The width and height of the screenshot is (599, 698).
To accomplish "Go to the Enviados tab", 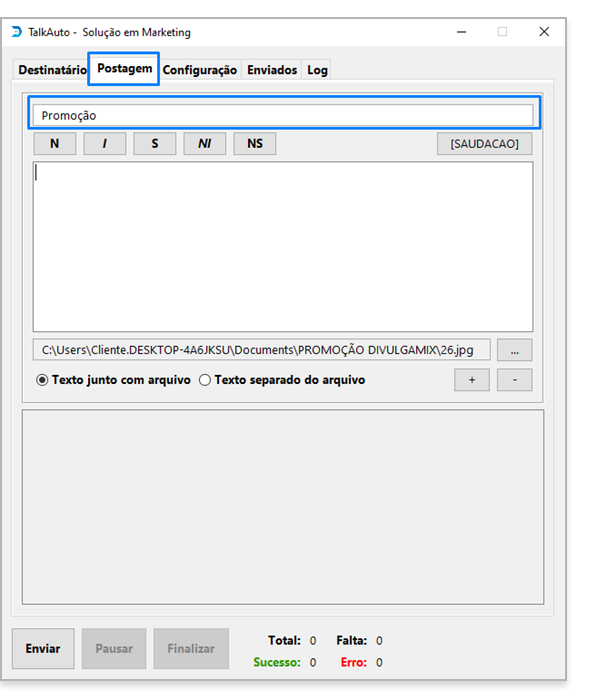I will 272,70.
